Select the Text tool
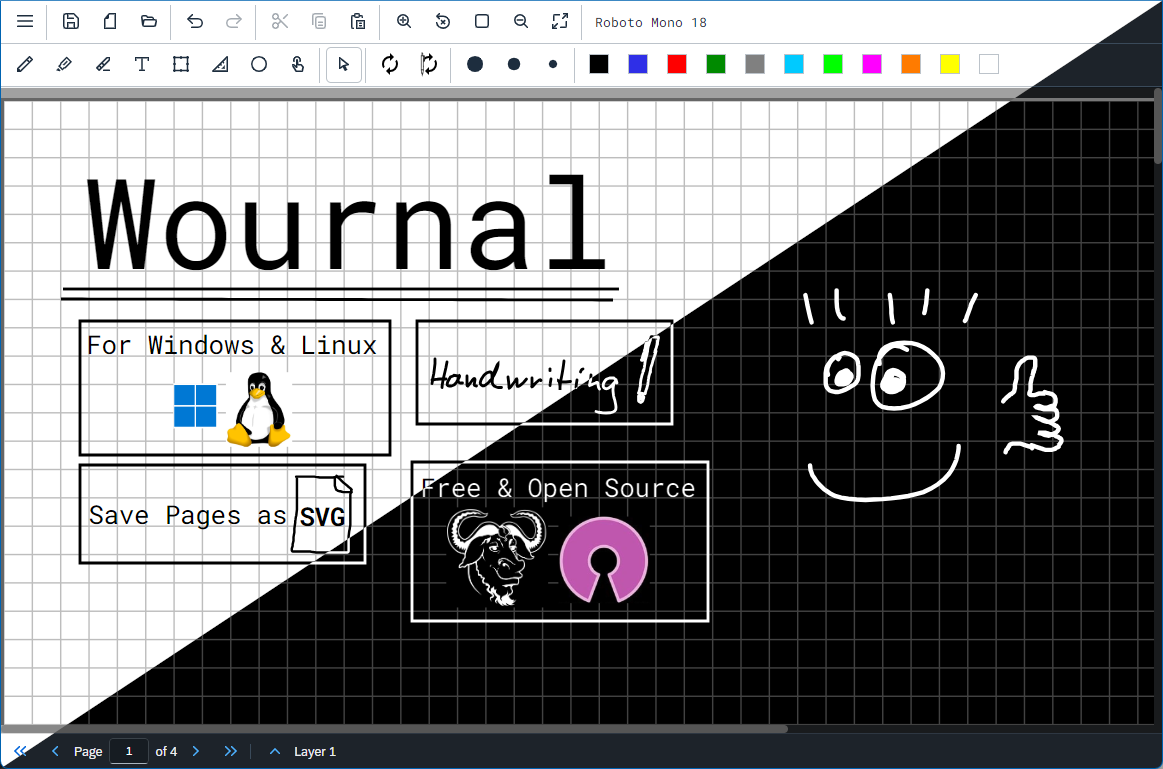 coord(142,65)
